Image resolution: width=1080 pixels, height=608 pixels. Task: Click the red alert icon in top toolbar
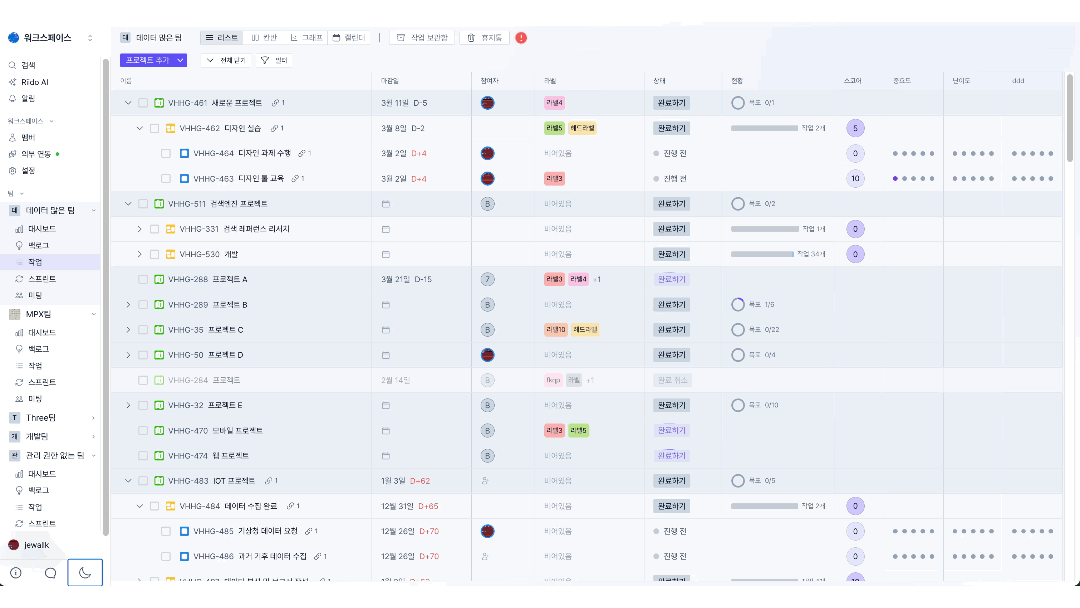click(521, 38)
